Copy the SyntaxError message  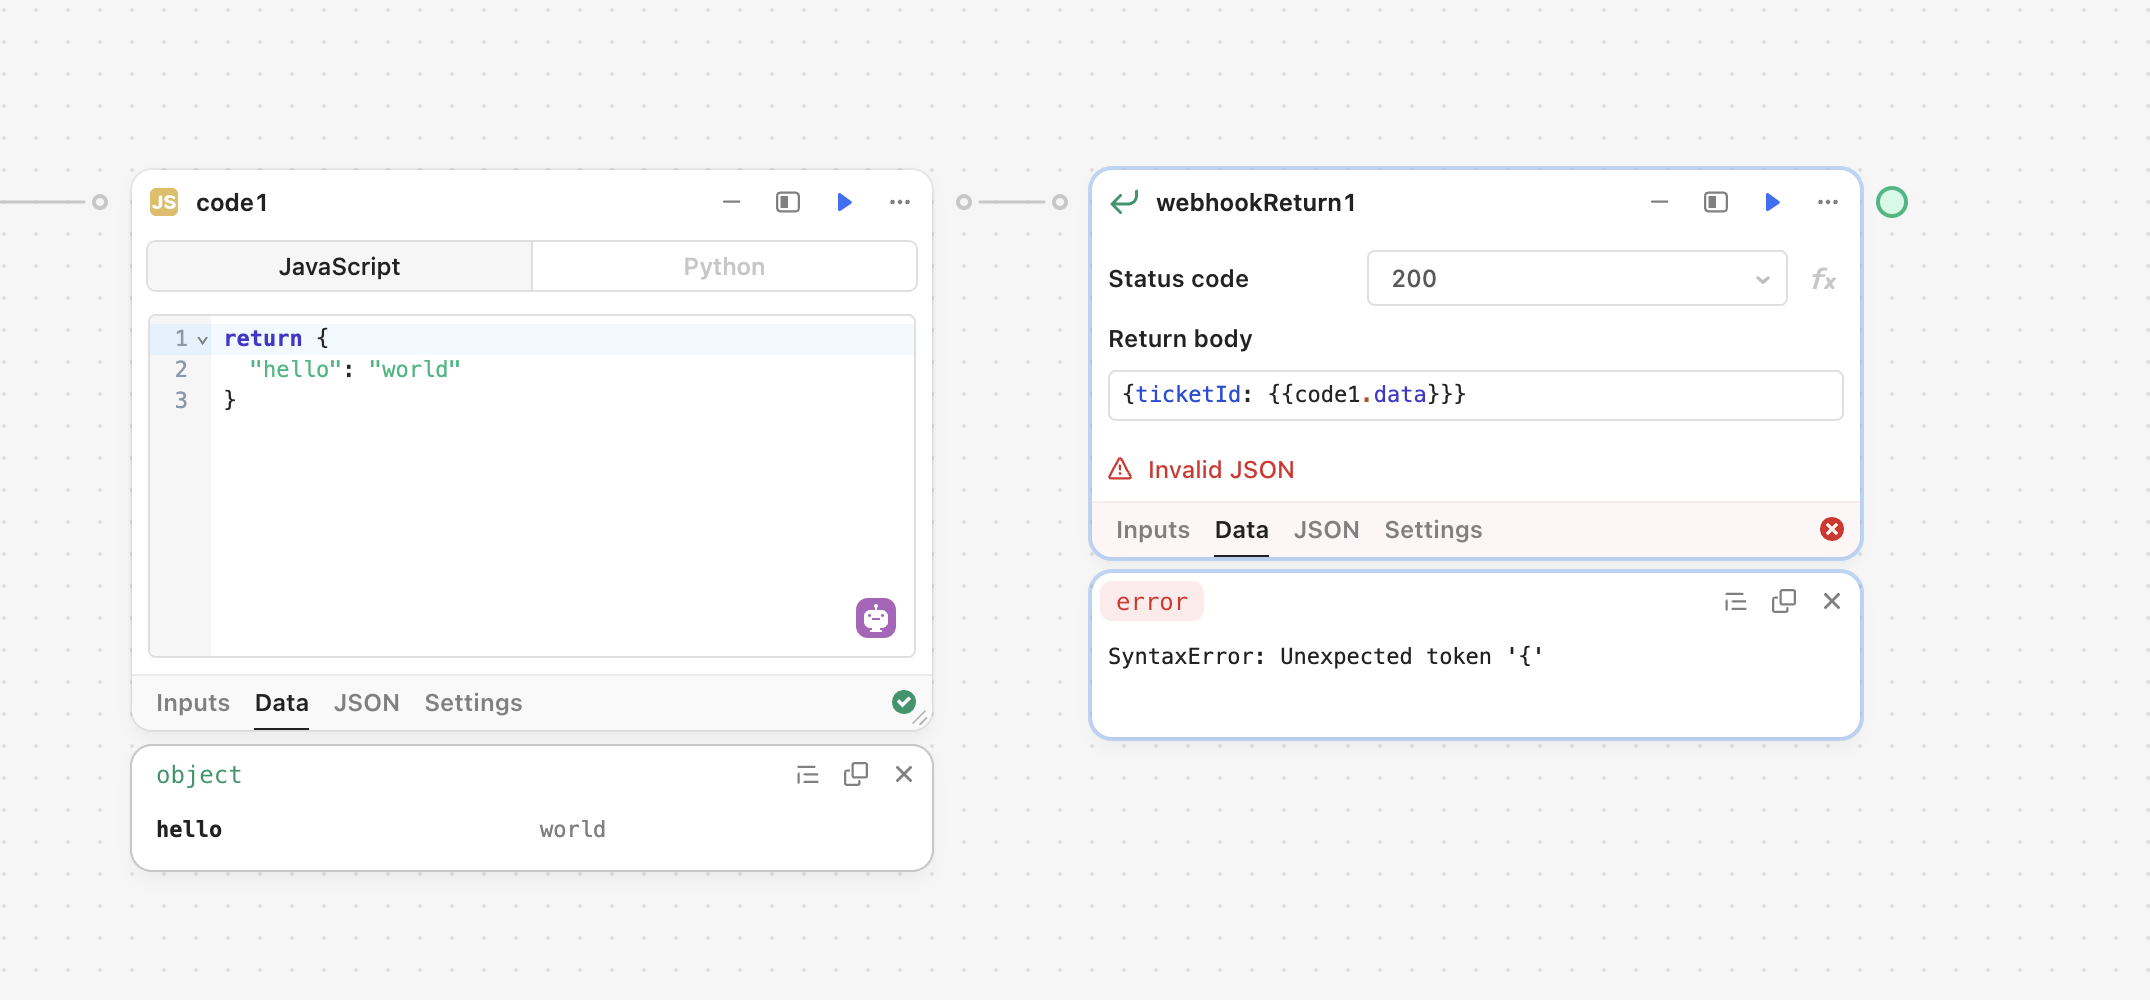point(1783,601)
